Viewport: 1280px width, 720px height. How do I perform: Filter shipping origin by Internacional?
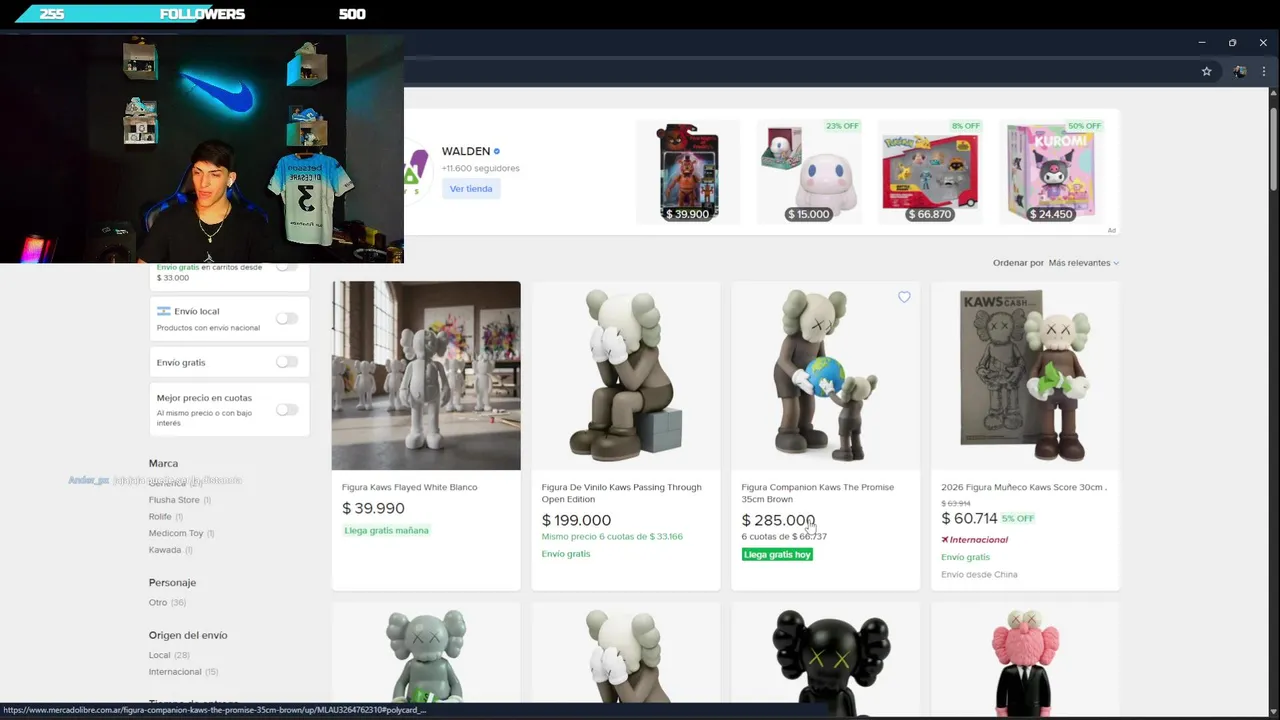[183, 672]
